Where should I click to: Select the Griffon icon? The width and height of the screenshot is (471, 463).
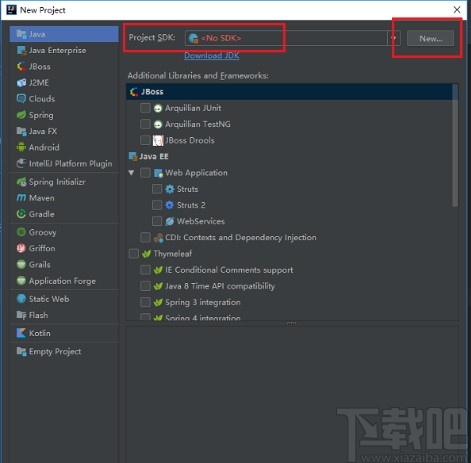[21, 248]
